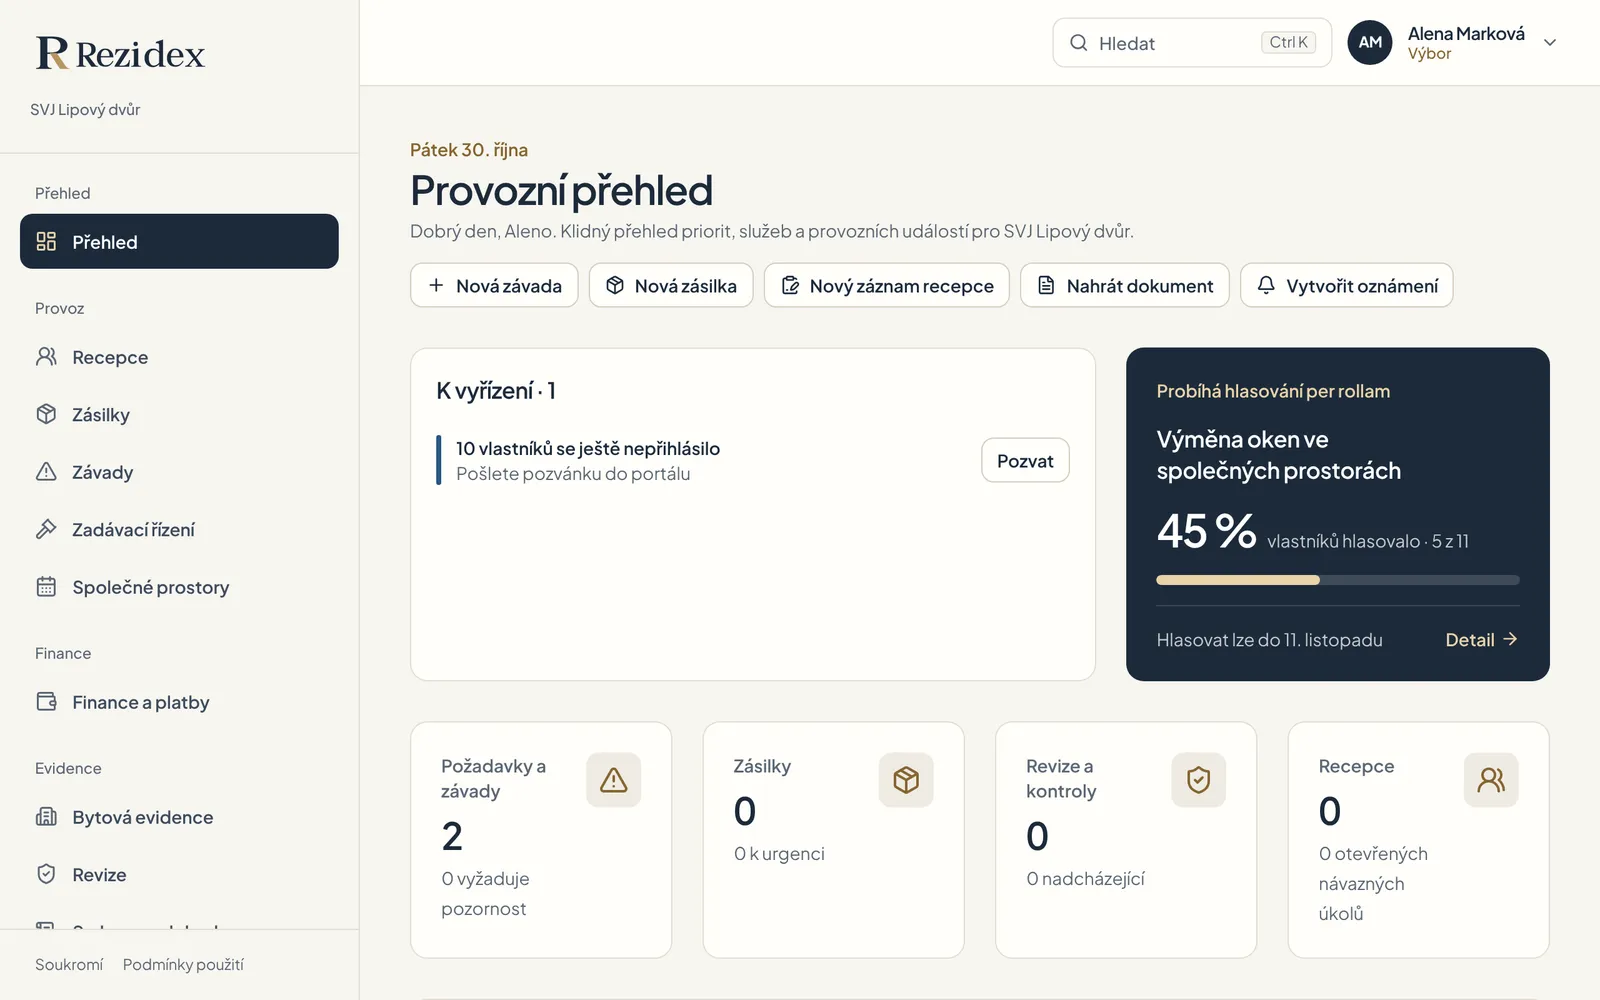Click the Nová závada button

(x=494, y=286)
